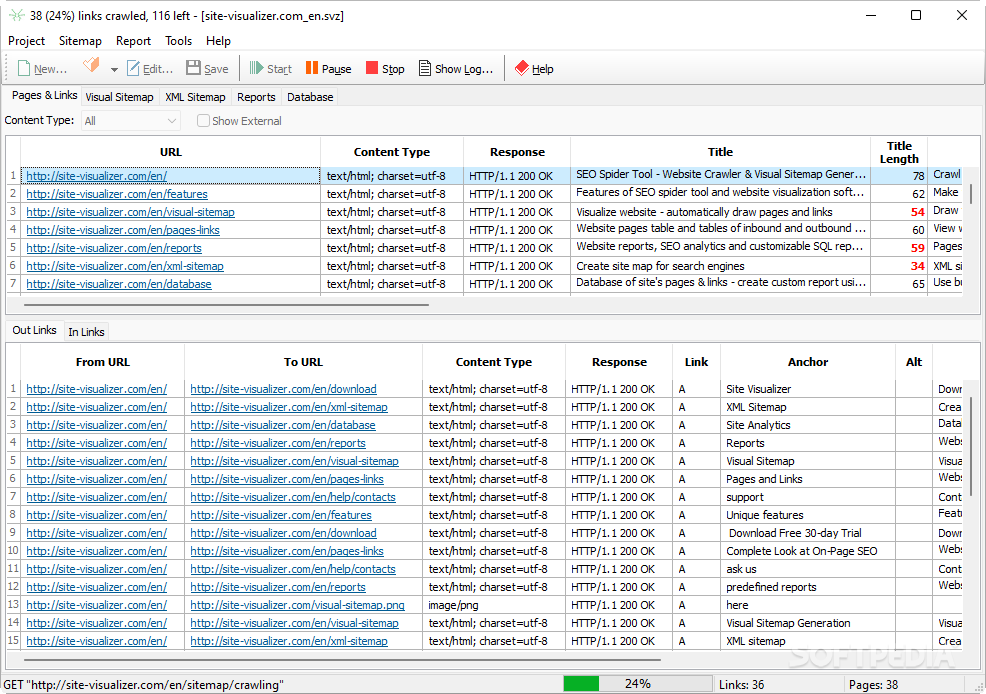Image resolution: width=986 pixels, height=694 pixels.
Task: Open the /en/features link in pages table
Action: click(117, 194)
